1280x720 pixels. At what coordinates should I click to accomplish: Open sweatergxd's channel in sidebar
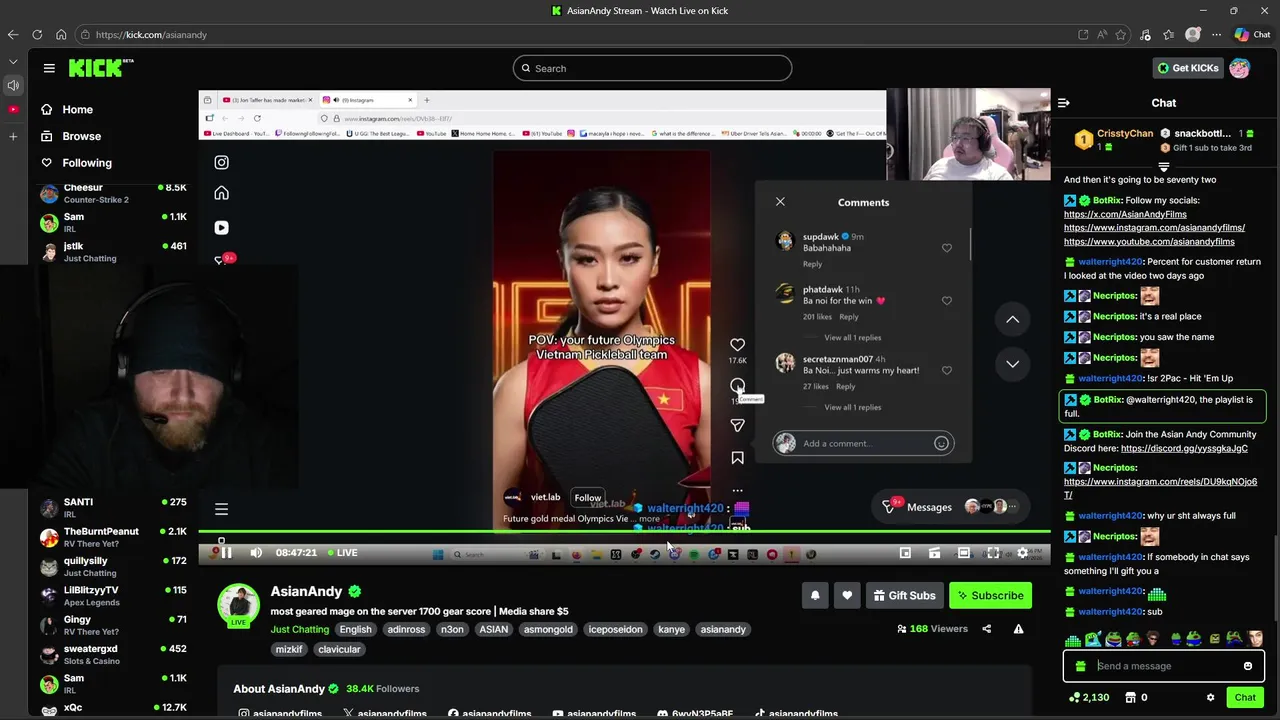coord(113,654)
